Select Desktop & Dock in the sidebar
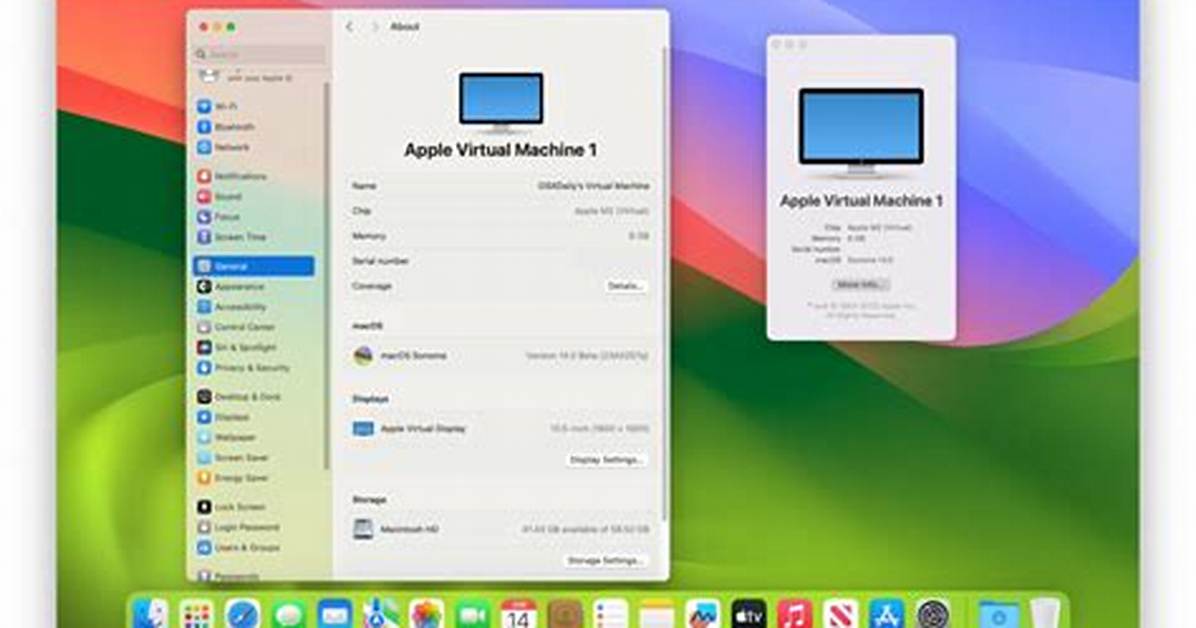Viewport: 1196px width, 628px height. 239,397
